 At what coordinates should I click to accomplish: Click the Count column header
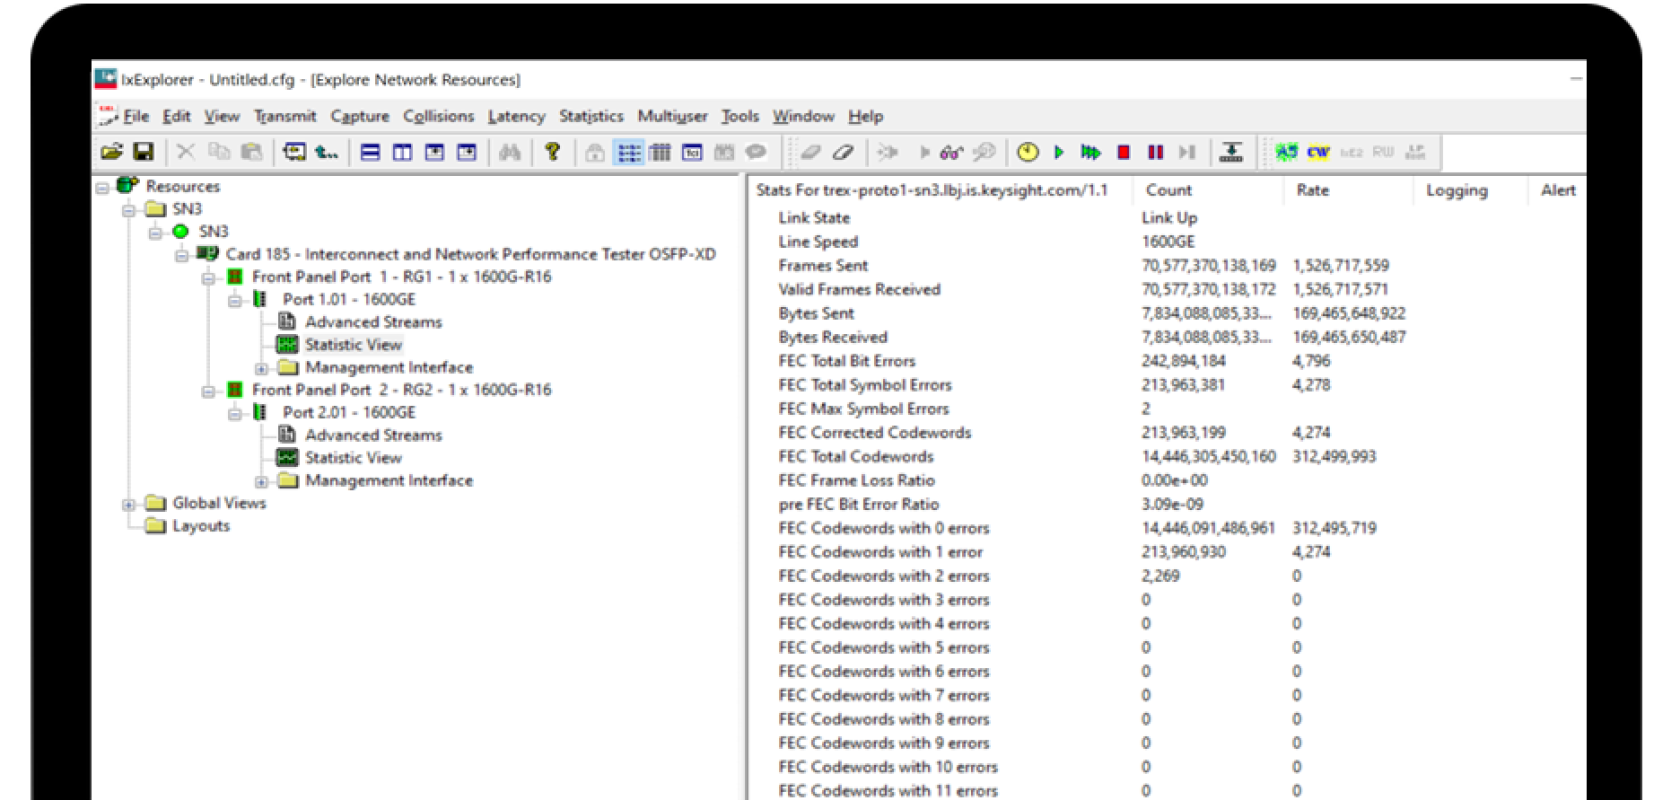click(x=1208, y=190)
